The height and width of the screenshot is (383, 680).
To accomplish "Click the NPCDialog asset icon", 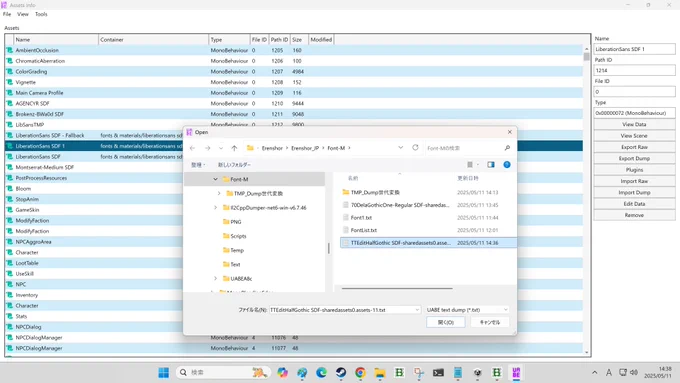I will point(9,327).
